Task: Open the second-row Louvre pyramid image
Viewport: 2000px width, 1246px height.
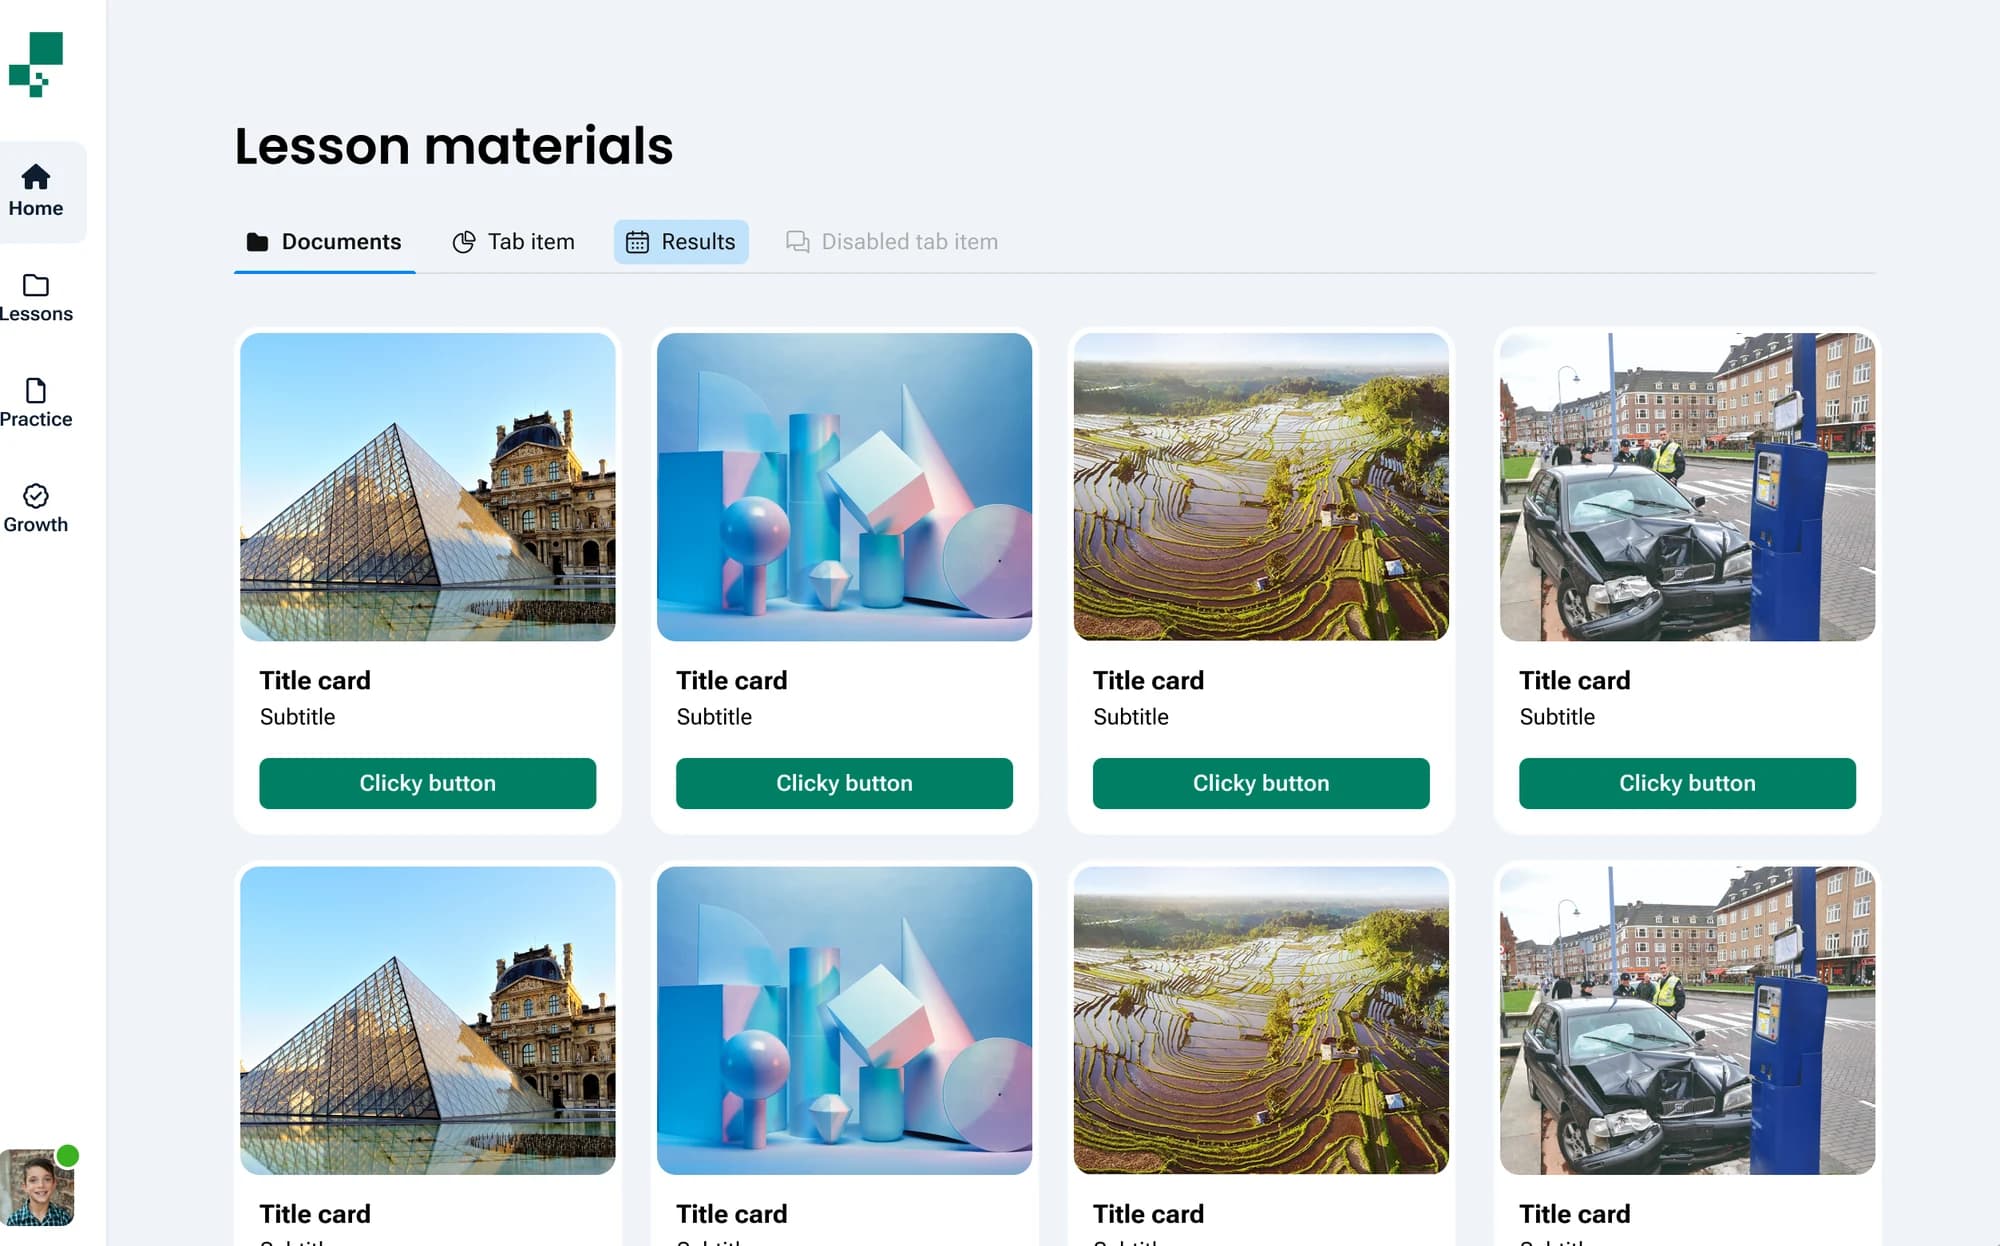Action: 427,1020
